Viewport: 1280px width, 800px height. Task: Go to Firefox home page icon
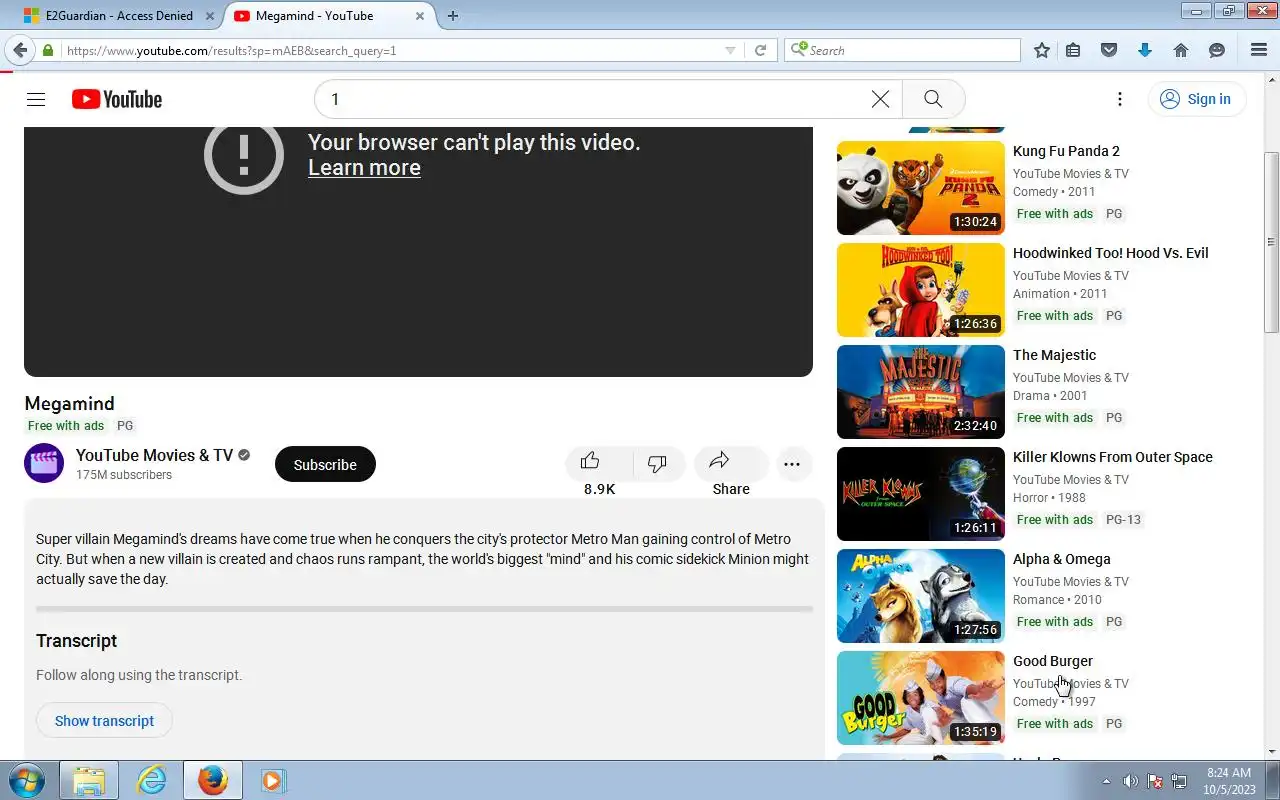pos(1181,50)
